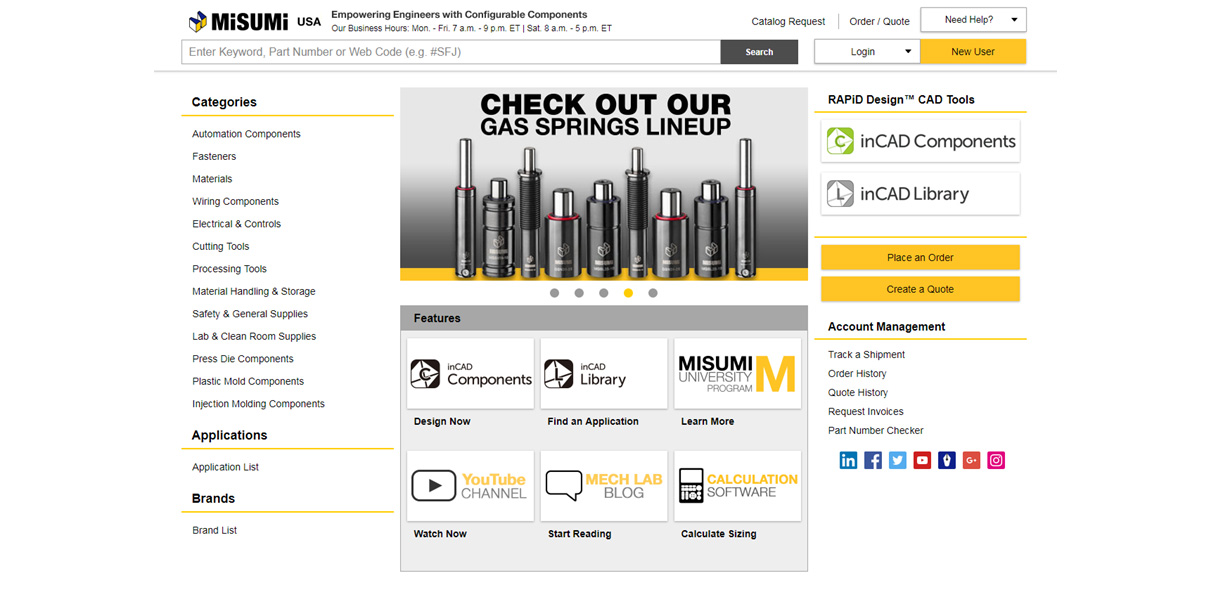Select Material Handling & Storage category
Viewport: 1212px width, 604px height.
254,291
